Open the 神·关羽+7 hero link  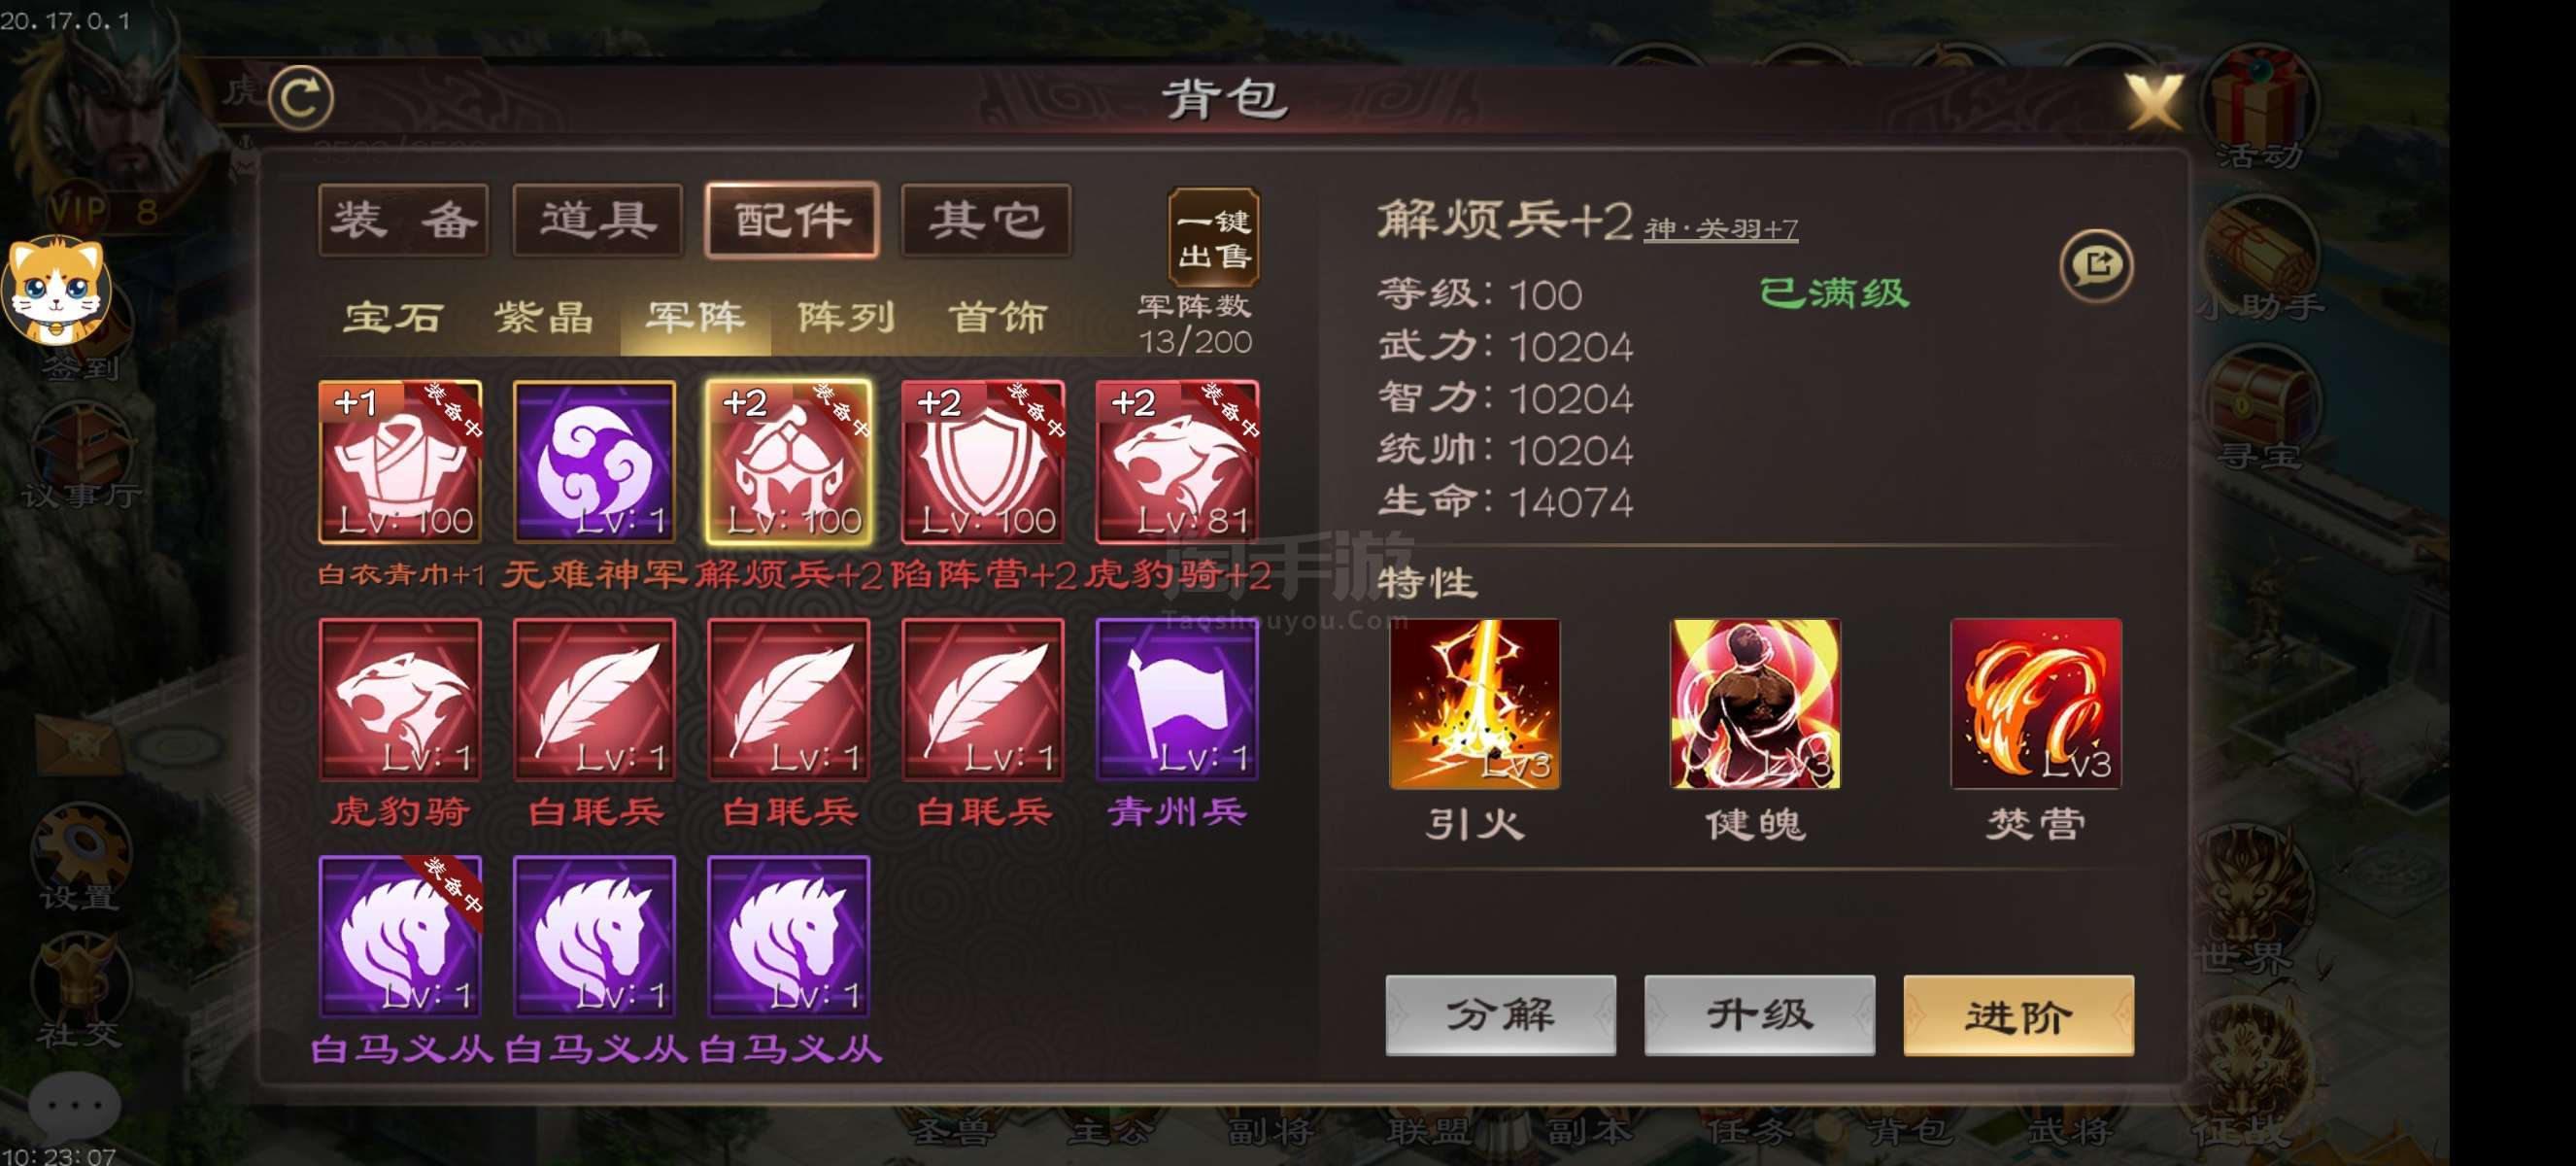pyautogui.click(x=1721, y=229)
